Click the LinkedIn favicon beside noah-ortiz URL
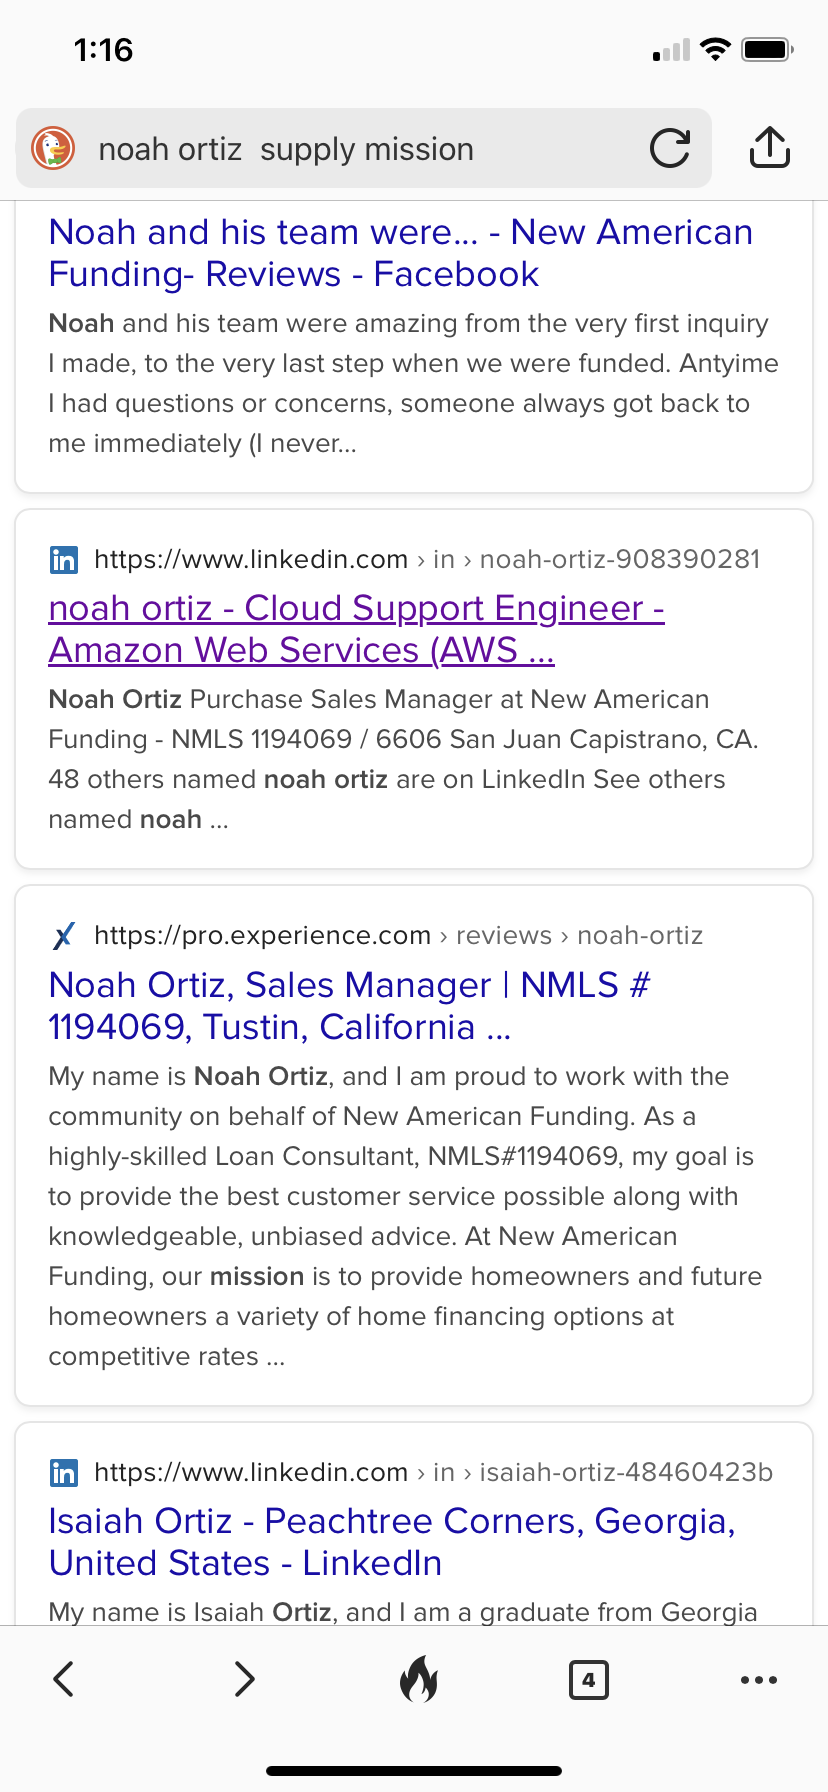The height and width of the screenshot is (1792, 828). point(64,559)
